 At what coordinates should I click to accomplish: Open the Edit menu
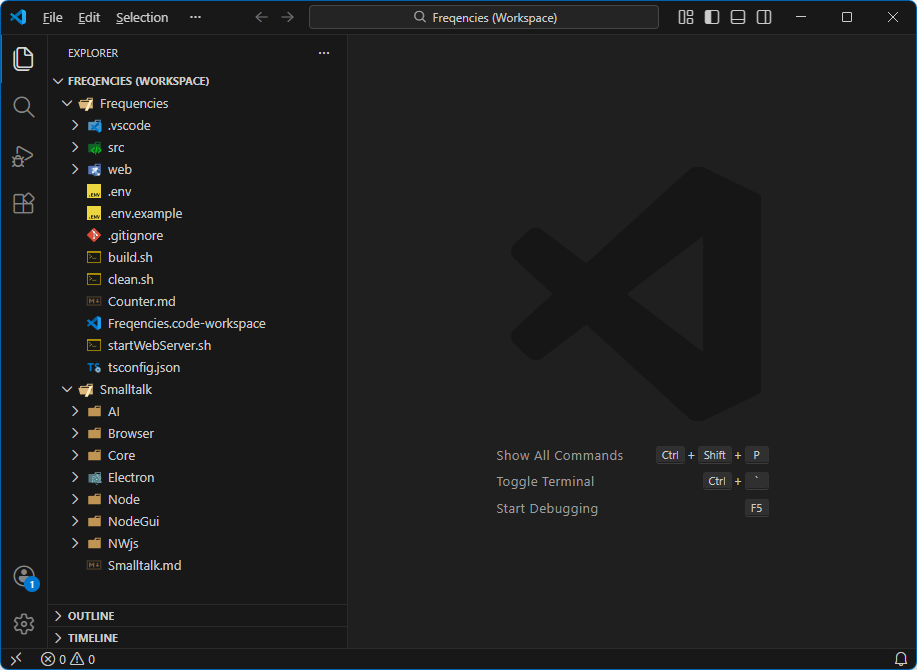89,18
